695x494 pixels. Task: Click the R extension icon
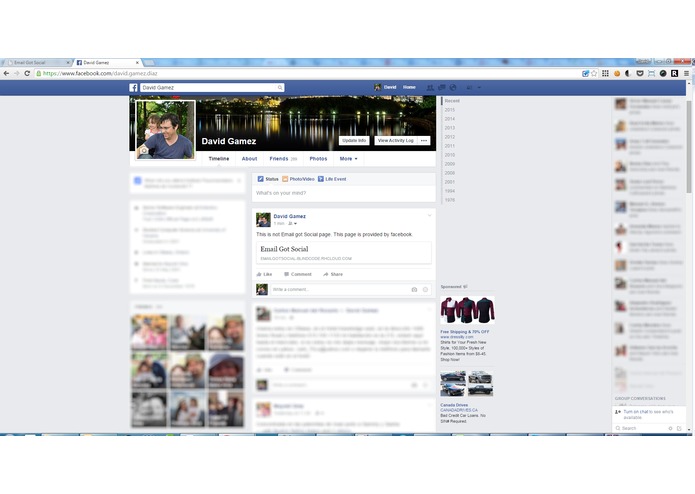[674, 74]
